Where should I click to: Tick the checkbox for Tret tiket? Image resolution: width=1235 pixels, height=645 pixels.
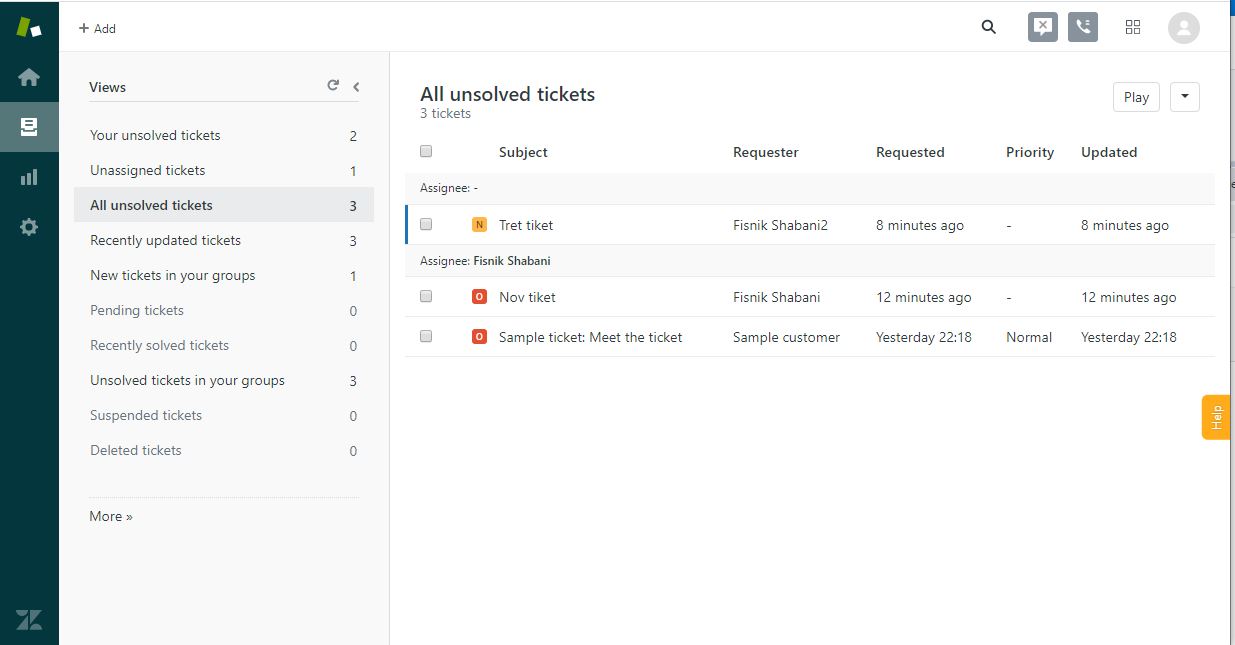426,225
